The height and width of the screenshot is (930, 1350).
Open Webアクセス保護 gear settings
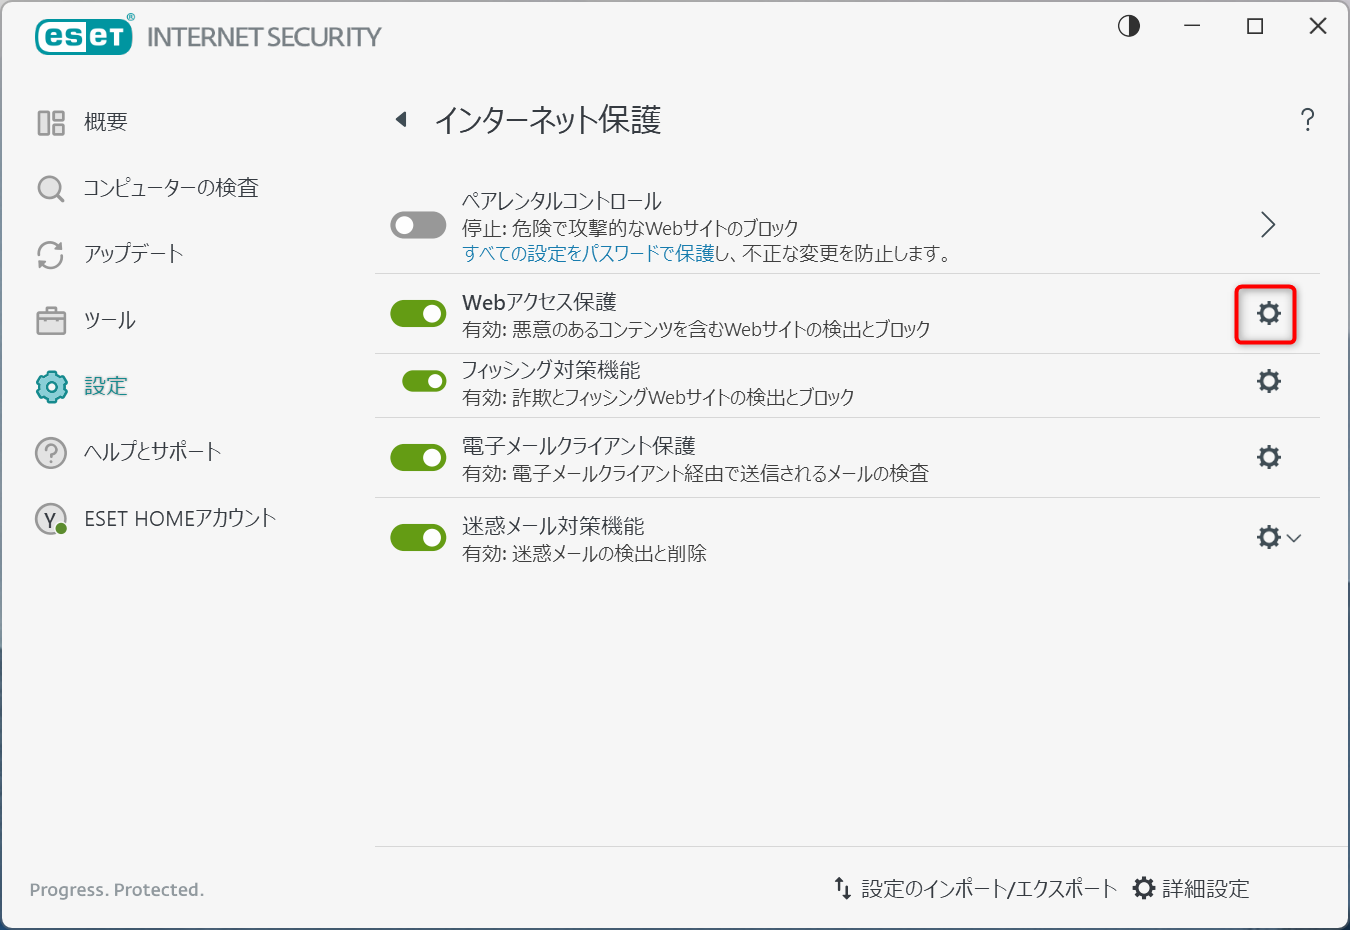tap(1268, 313)
